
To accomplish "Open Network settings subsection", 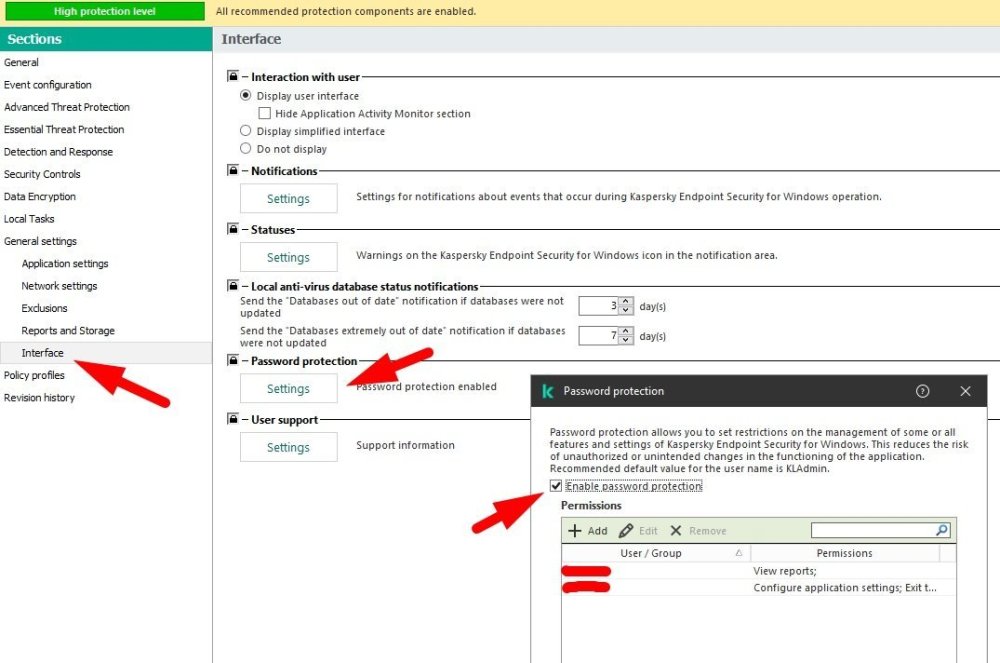I will coord(59,286).
